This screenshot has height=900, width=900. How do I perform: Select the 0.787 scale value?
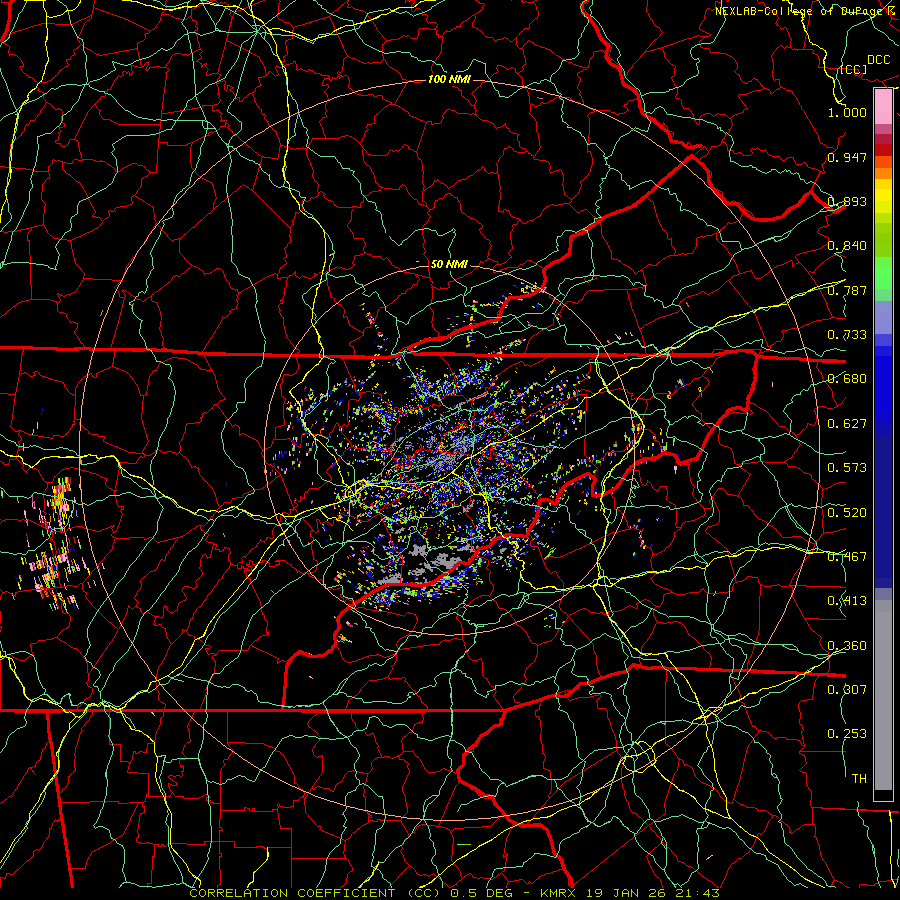pos(847,290)
